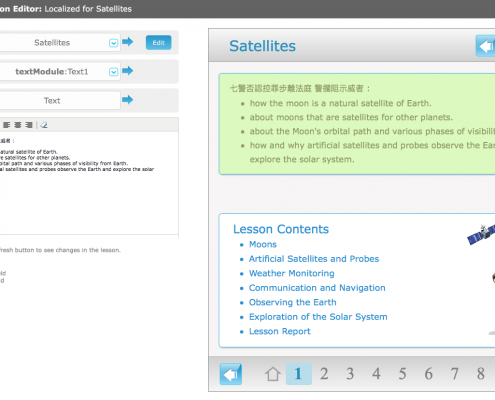Go to lesson page 2

tap(324, 374)
